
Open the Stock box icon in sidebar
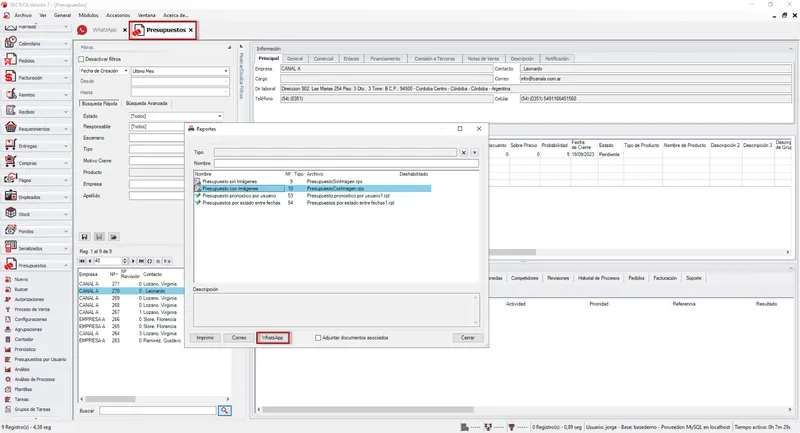(10, 214)
